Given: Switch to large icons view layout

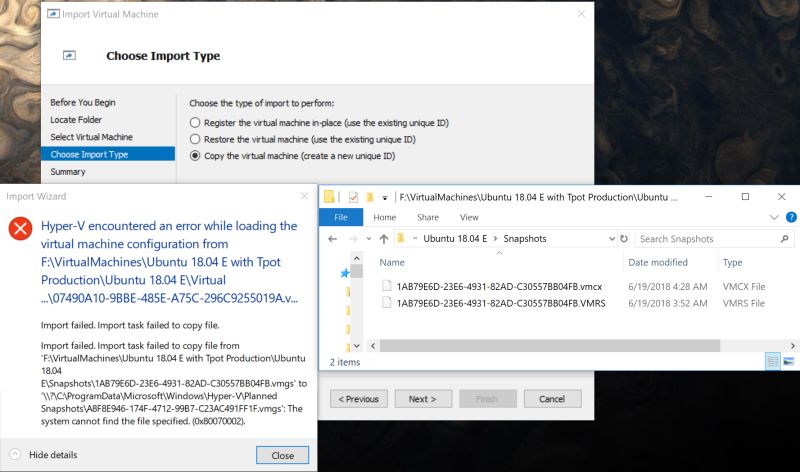Looking at the screenshot, I should coord(789,362).
